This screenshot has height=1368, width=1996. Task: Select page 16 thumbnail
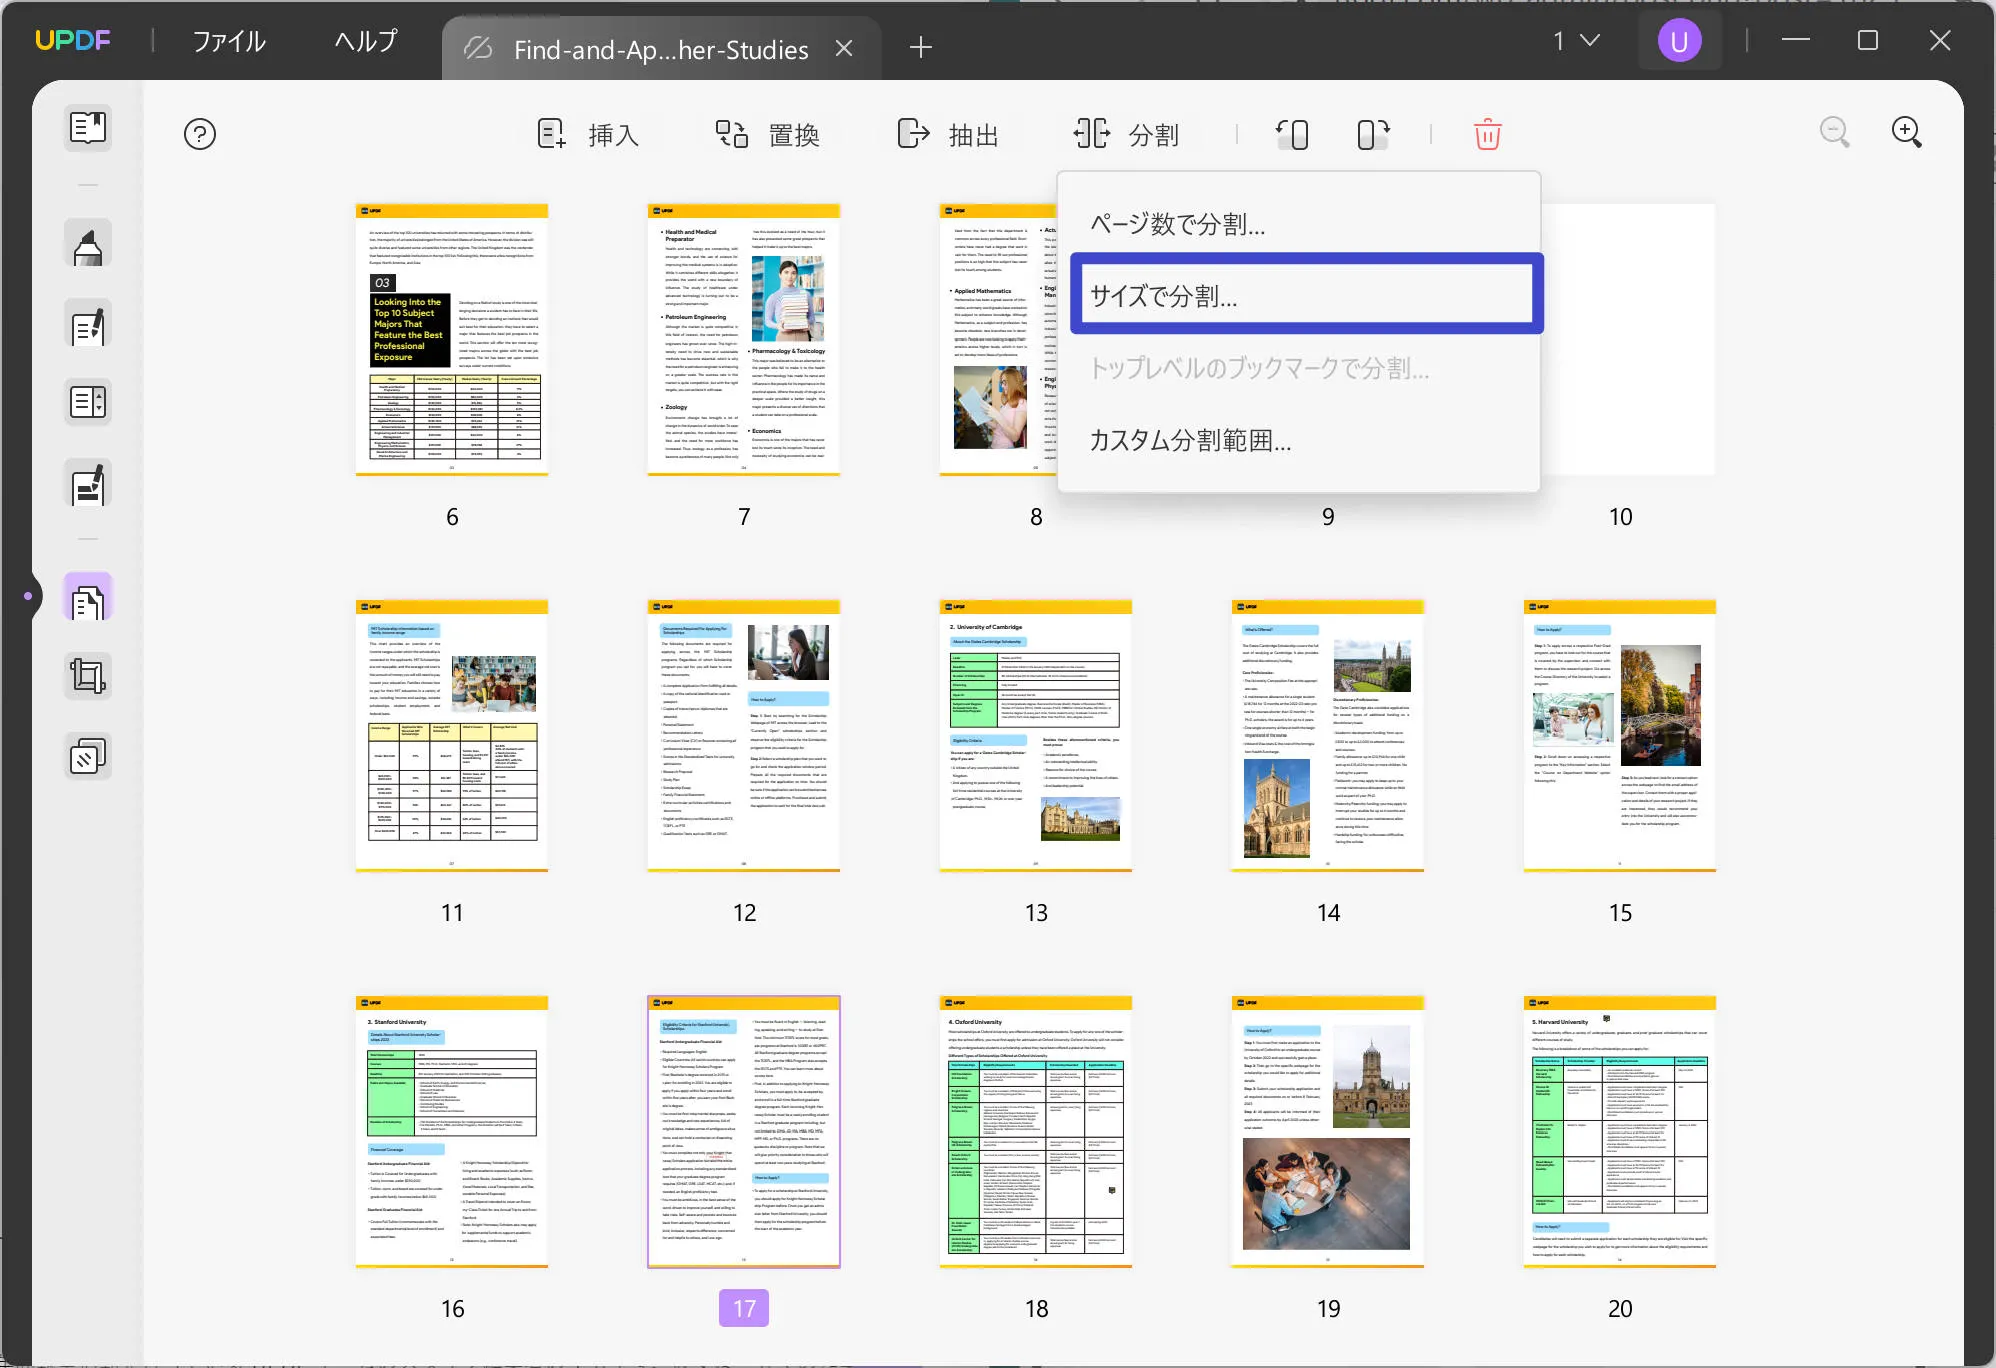point(452,1132)
